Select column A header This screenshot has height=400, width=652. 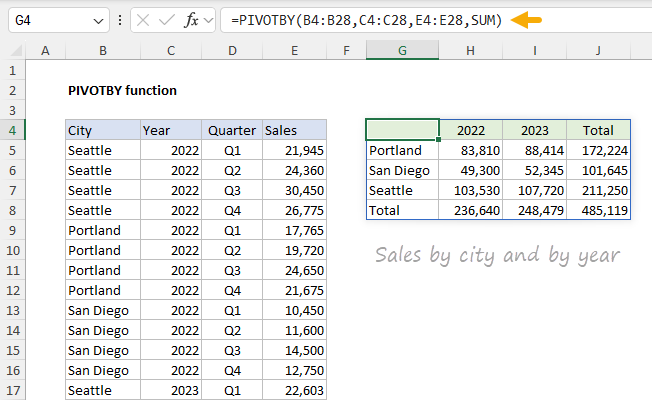(45, 51)
